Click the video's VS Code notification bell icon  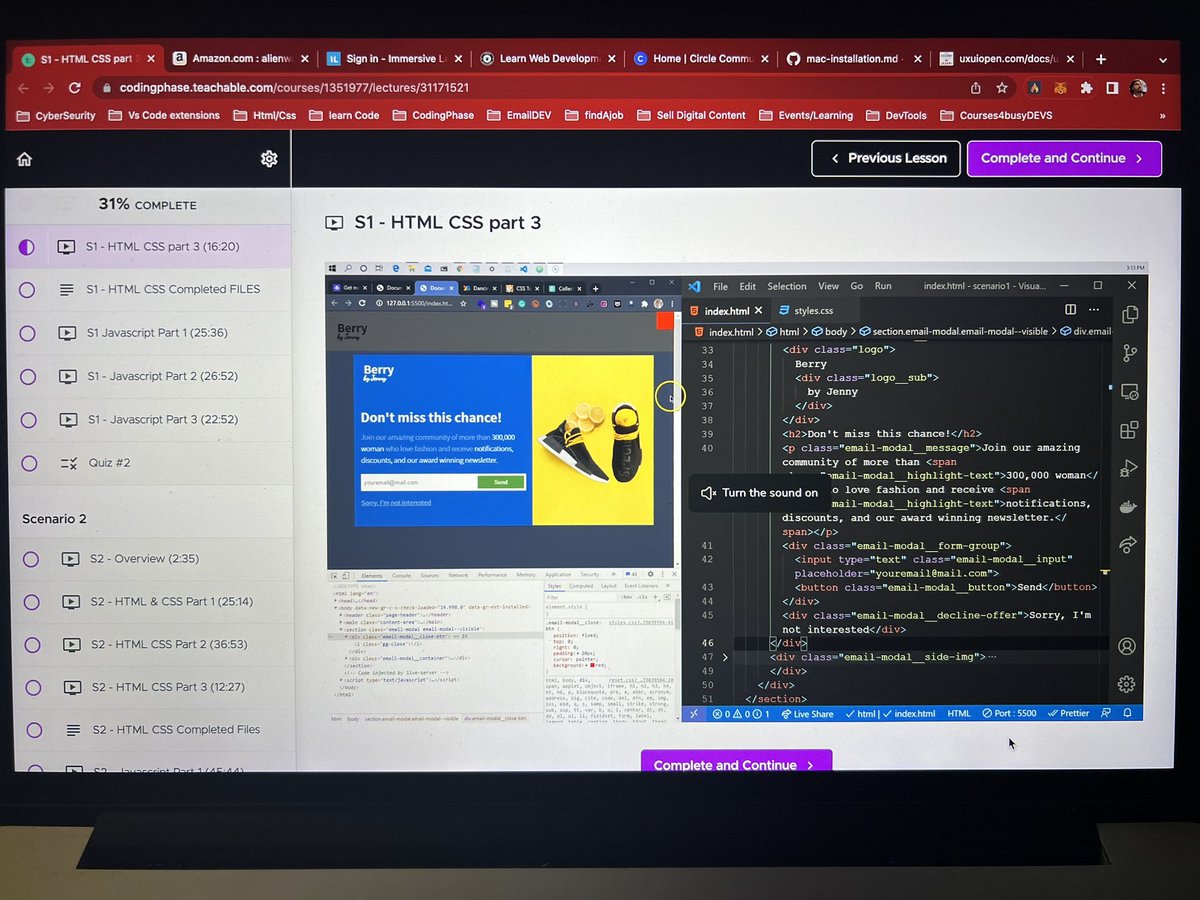[1127, 713]
